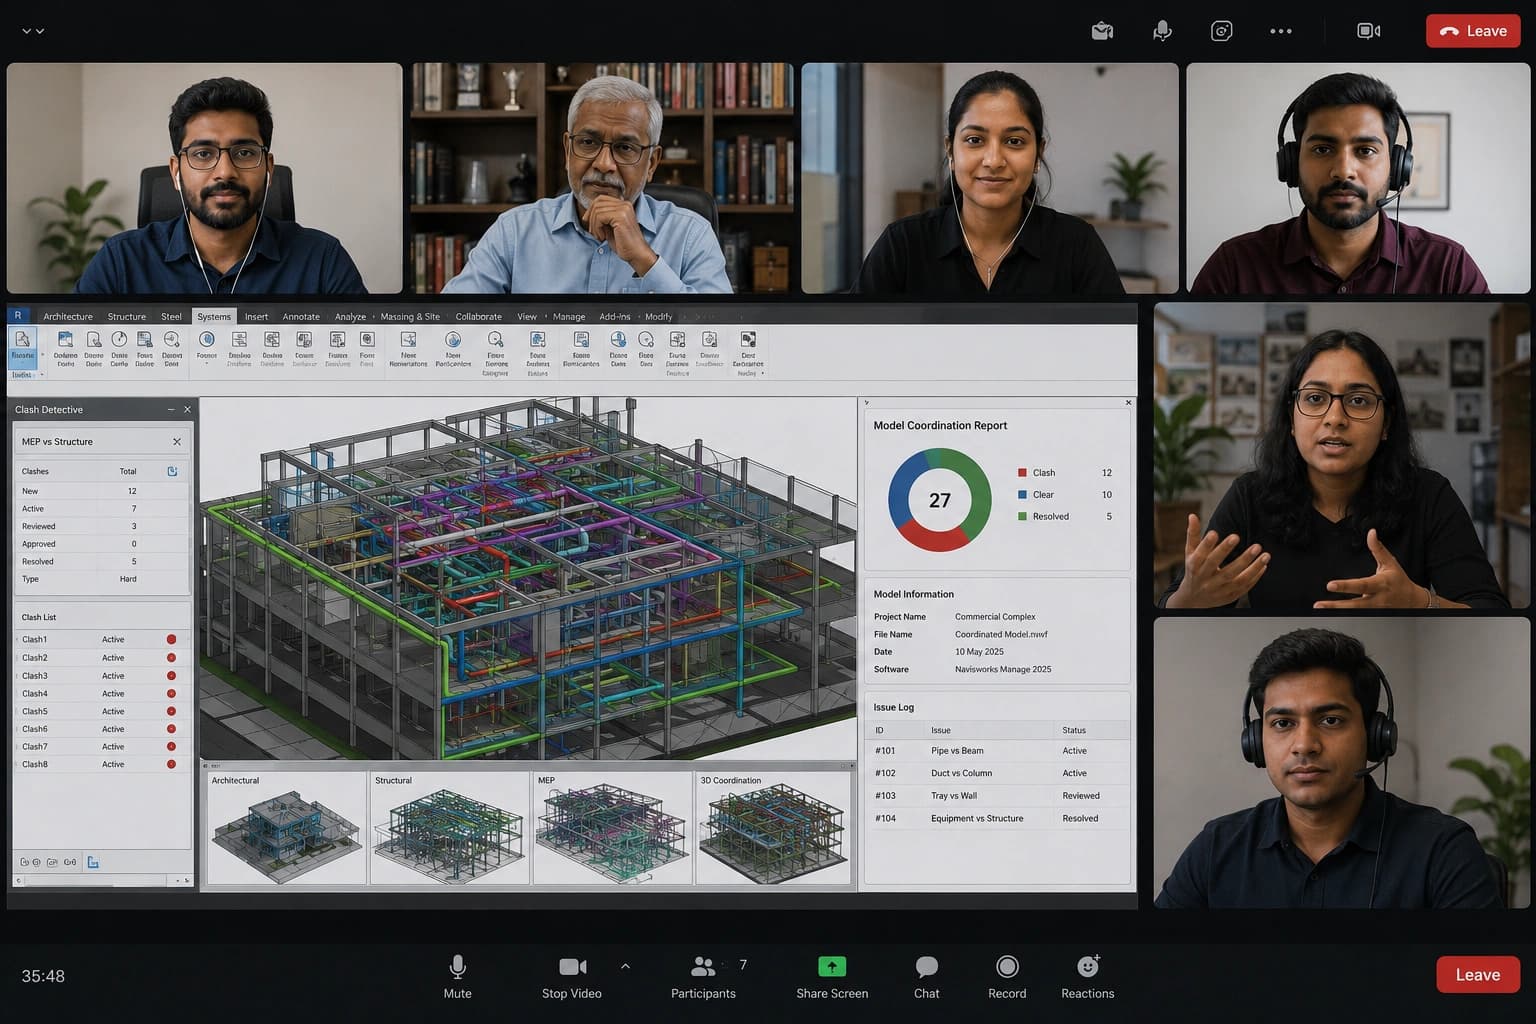Click the green Resolved legend swatch
Viewport: 1536px width, 1024px height.
tap(1022, 516)
